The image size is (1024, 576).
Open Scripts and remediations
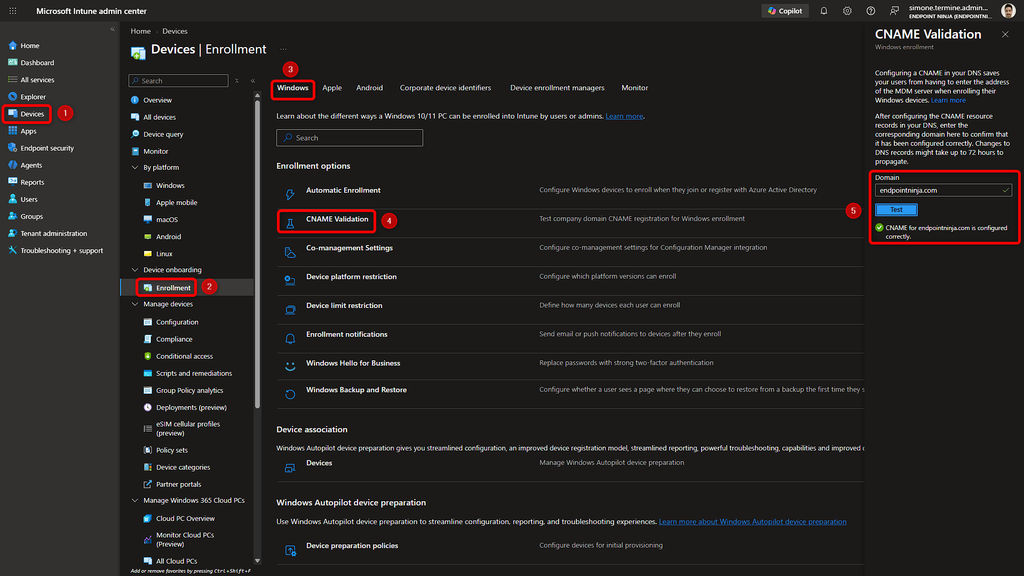[x=194, y=373]
